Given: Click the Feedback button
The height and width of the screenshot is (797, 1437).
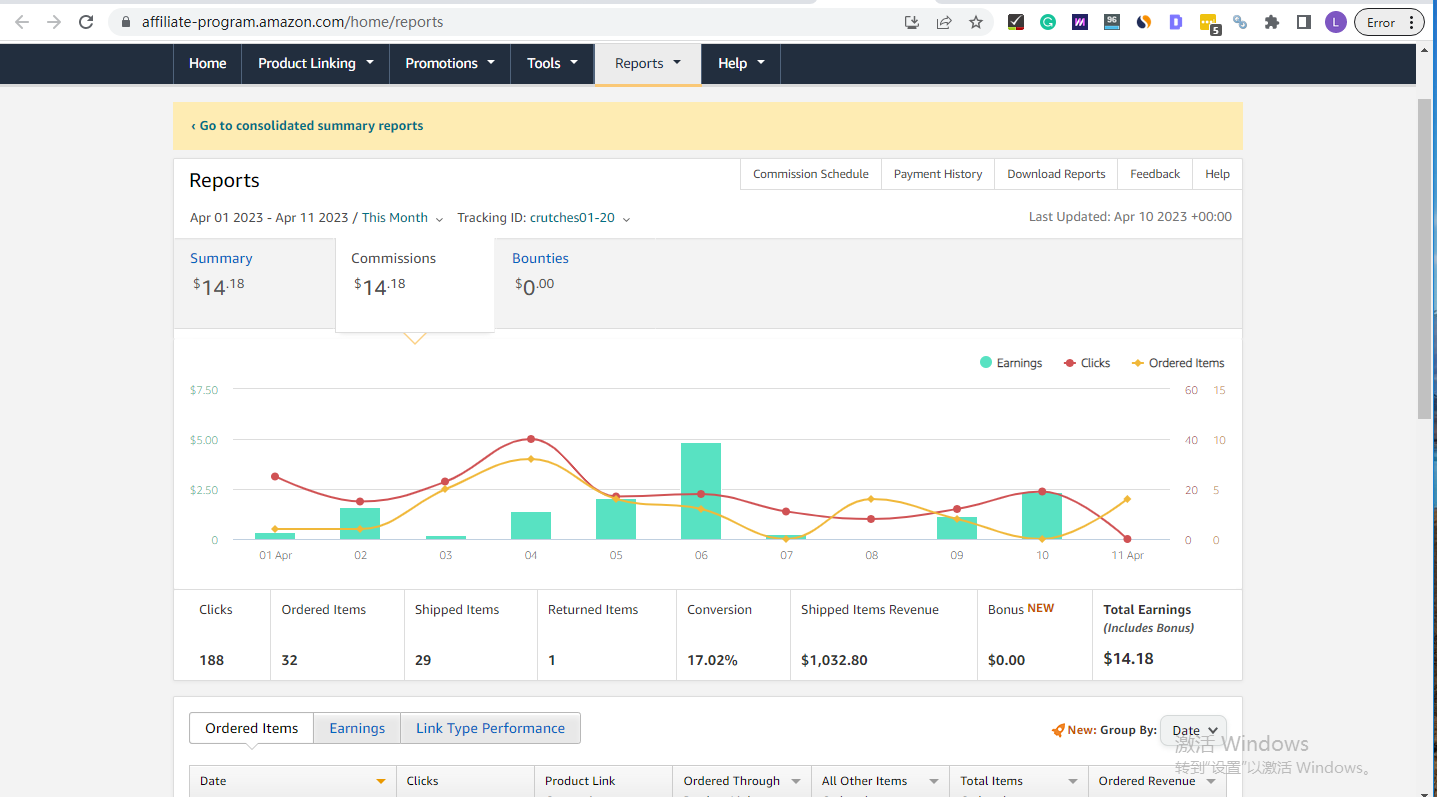Looking at the screenshot, I should tap(1155, 173).
